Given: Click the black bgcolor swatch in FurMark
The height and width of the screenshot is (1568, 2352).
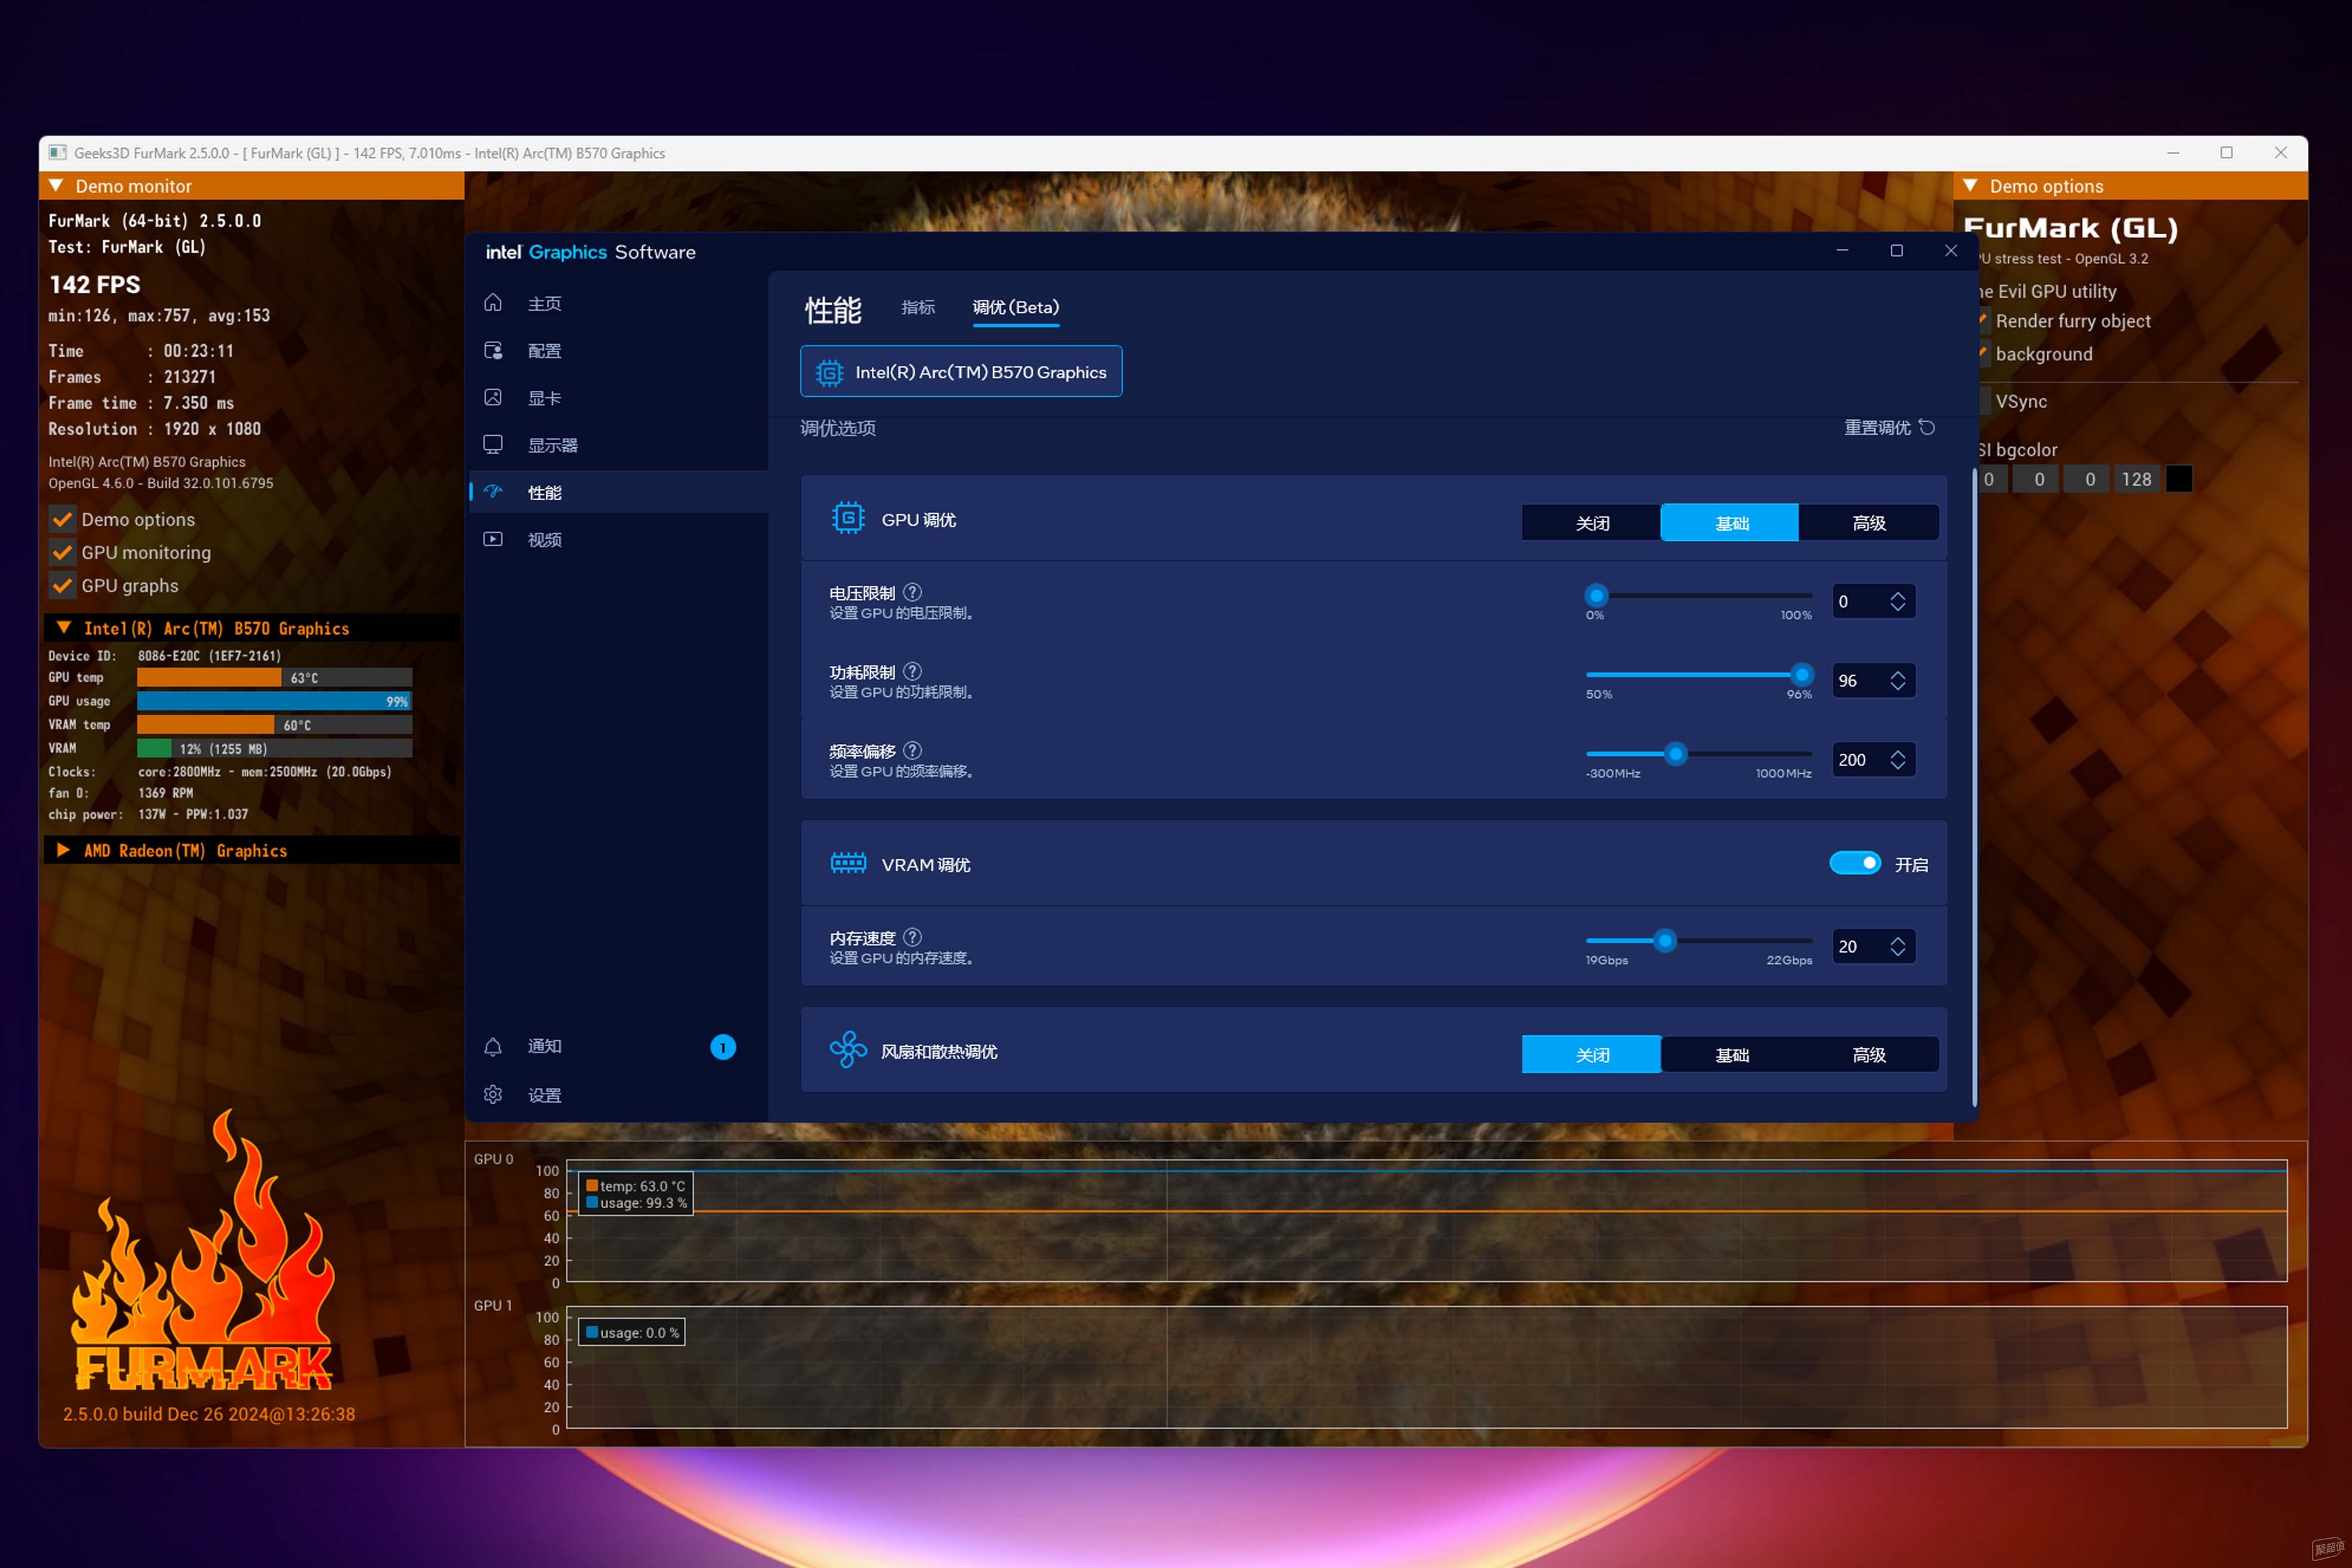Looking at the screenshot, I should [x=2178, y=479].
